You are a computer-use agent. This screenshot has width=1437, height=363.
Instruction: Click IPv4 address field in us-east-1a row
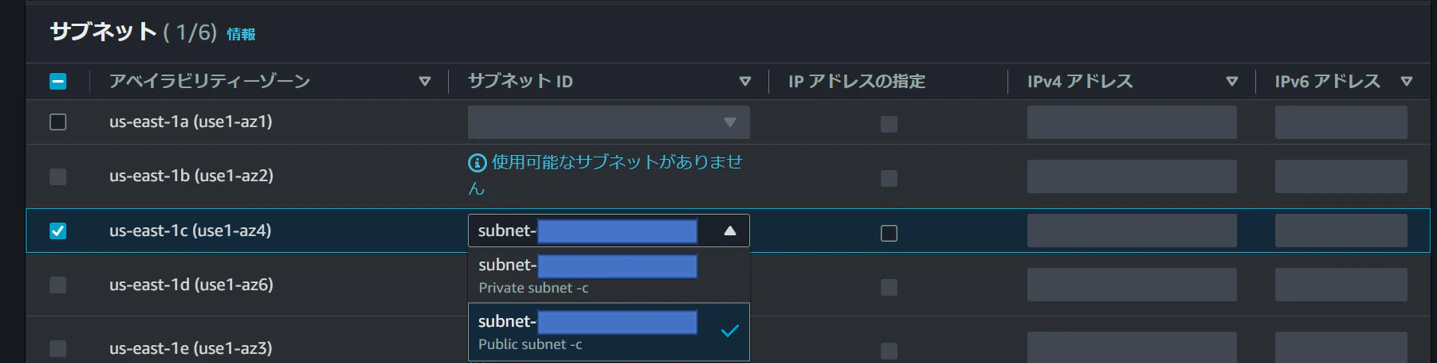[1132, 122]
